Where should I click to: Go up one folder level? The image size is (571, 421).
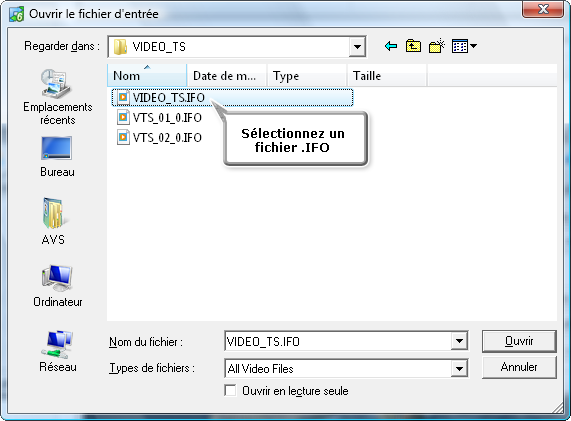click(413, 46)
